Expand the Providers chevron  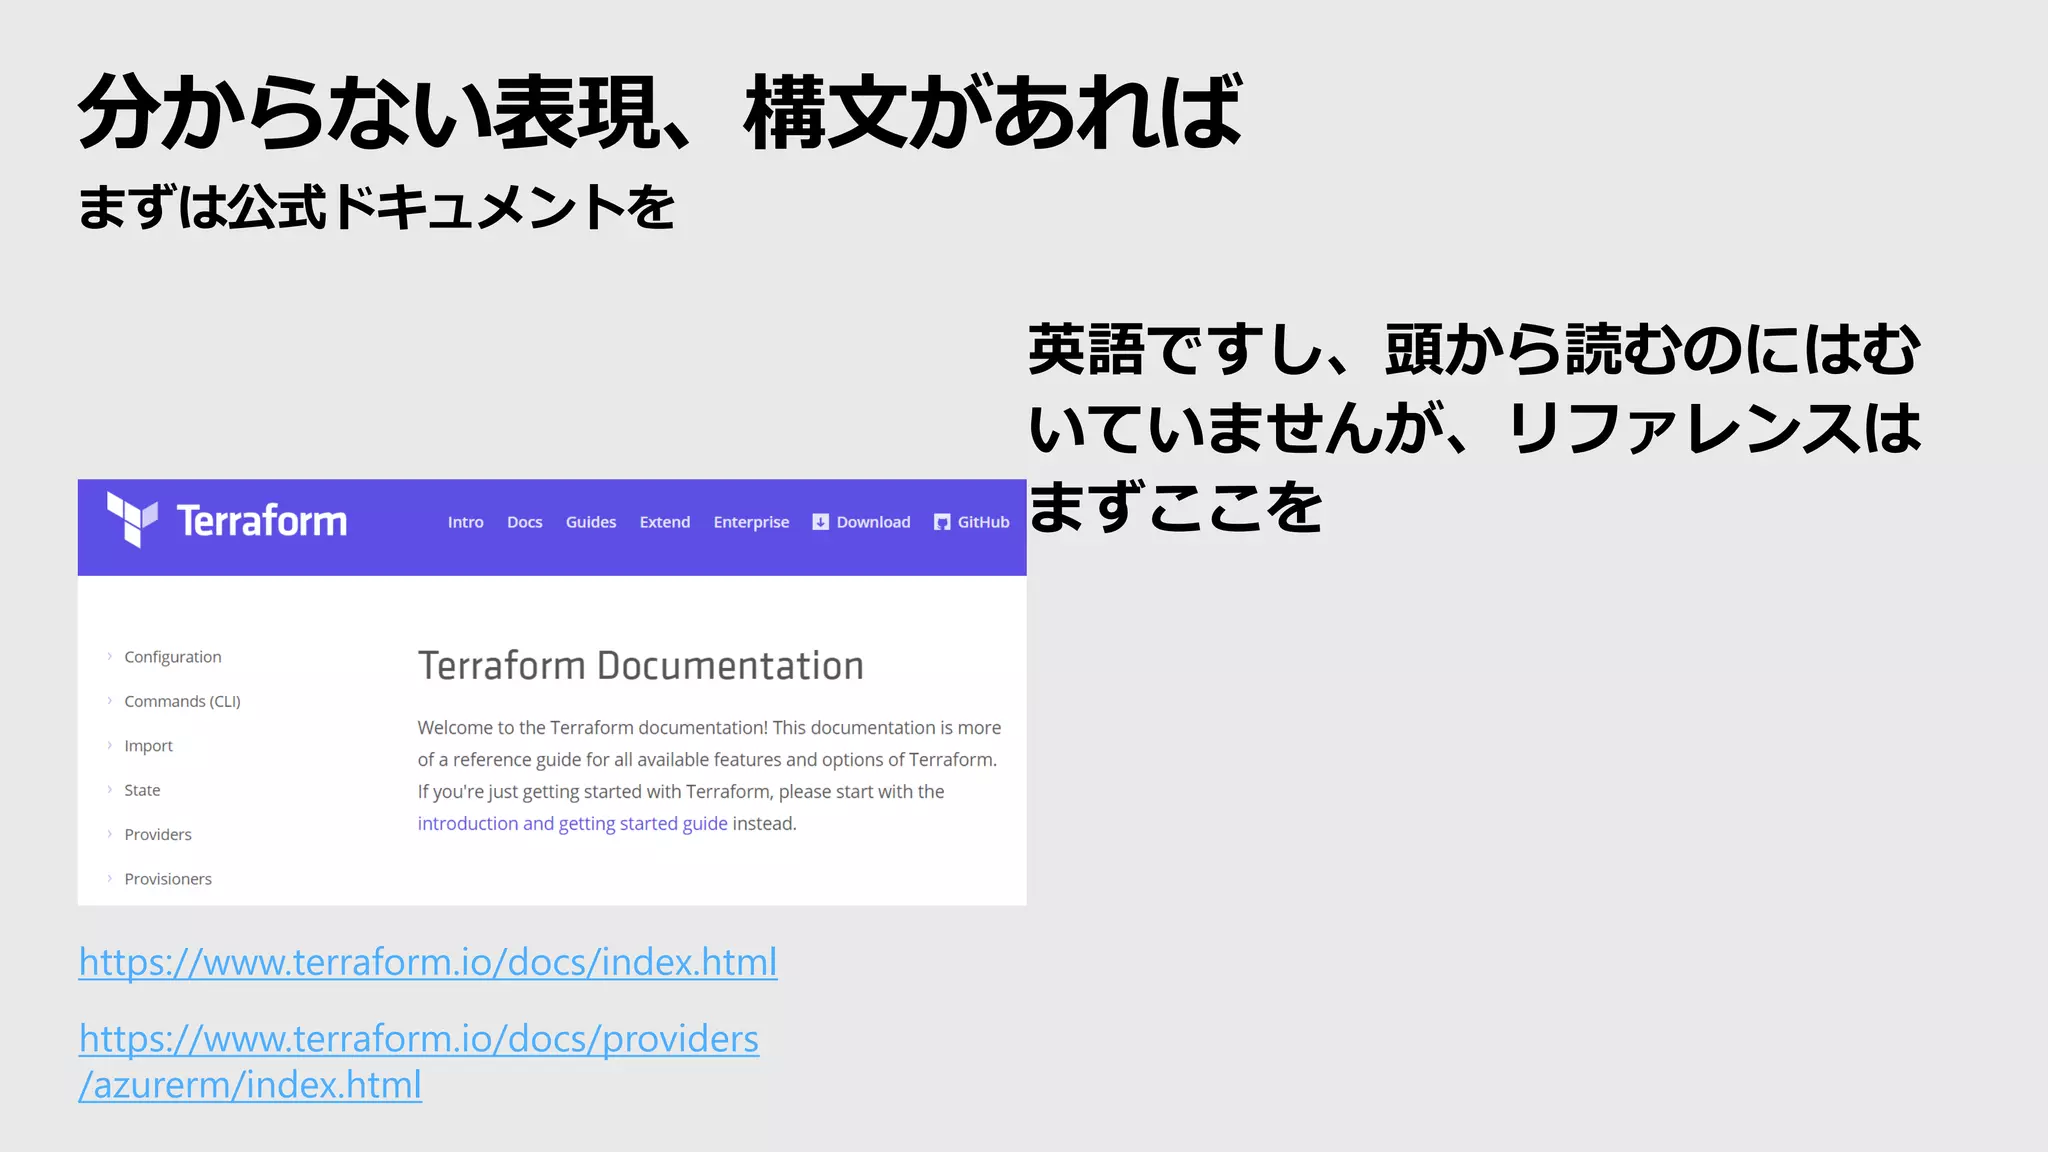110,834
